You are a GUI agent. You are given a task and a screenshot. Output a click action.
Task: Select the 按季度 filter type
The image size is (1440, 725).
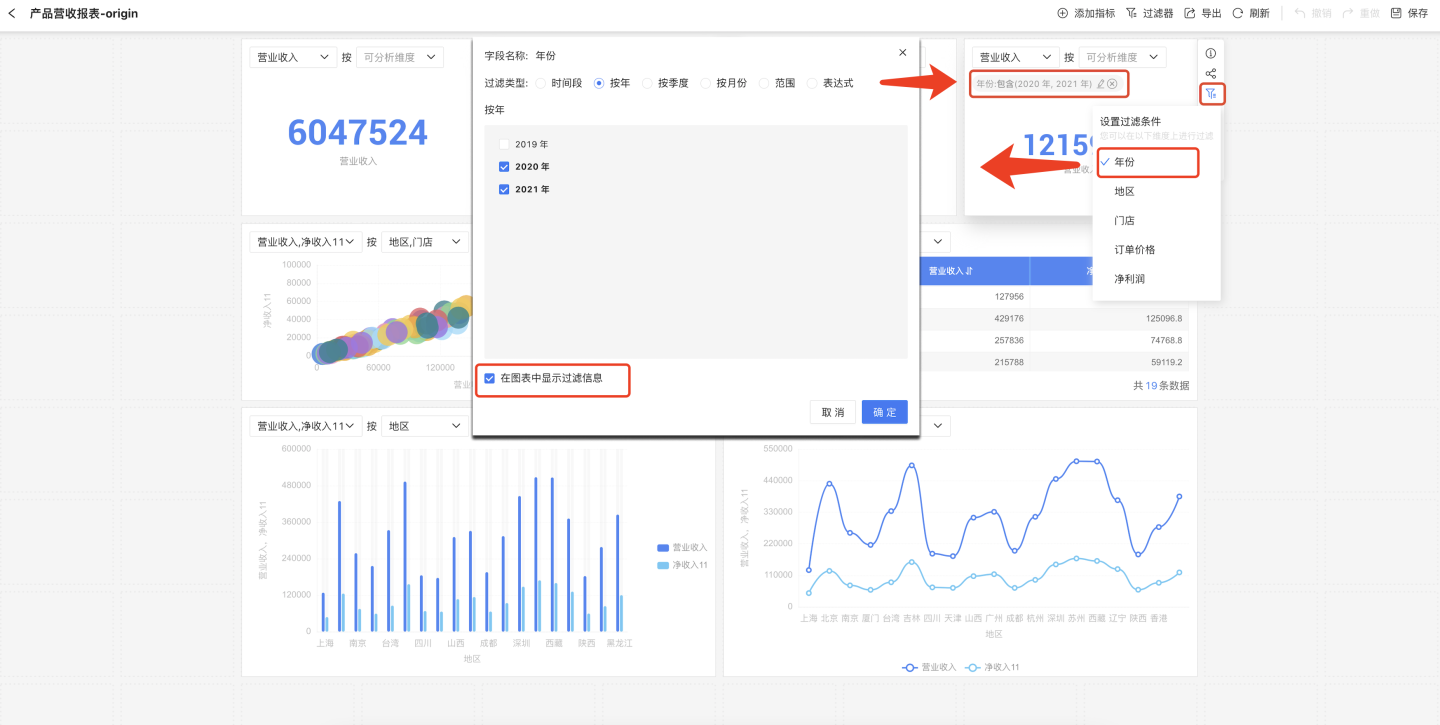pyautogui.click(x=648, y=84)
